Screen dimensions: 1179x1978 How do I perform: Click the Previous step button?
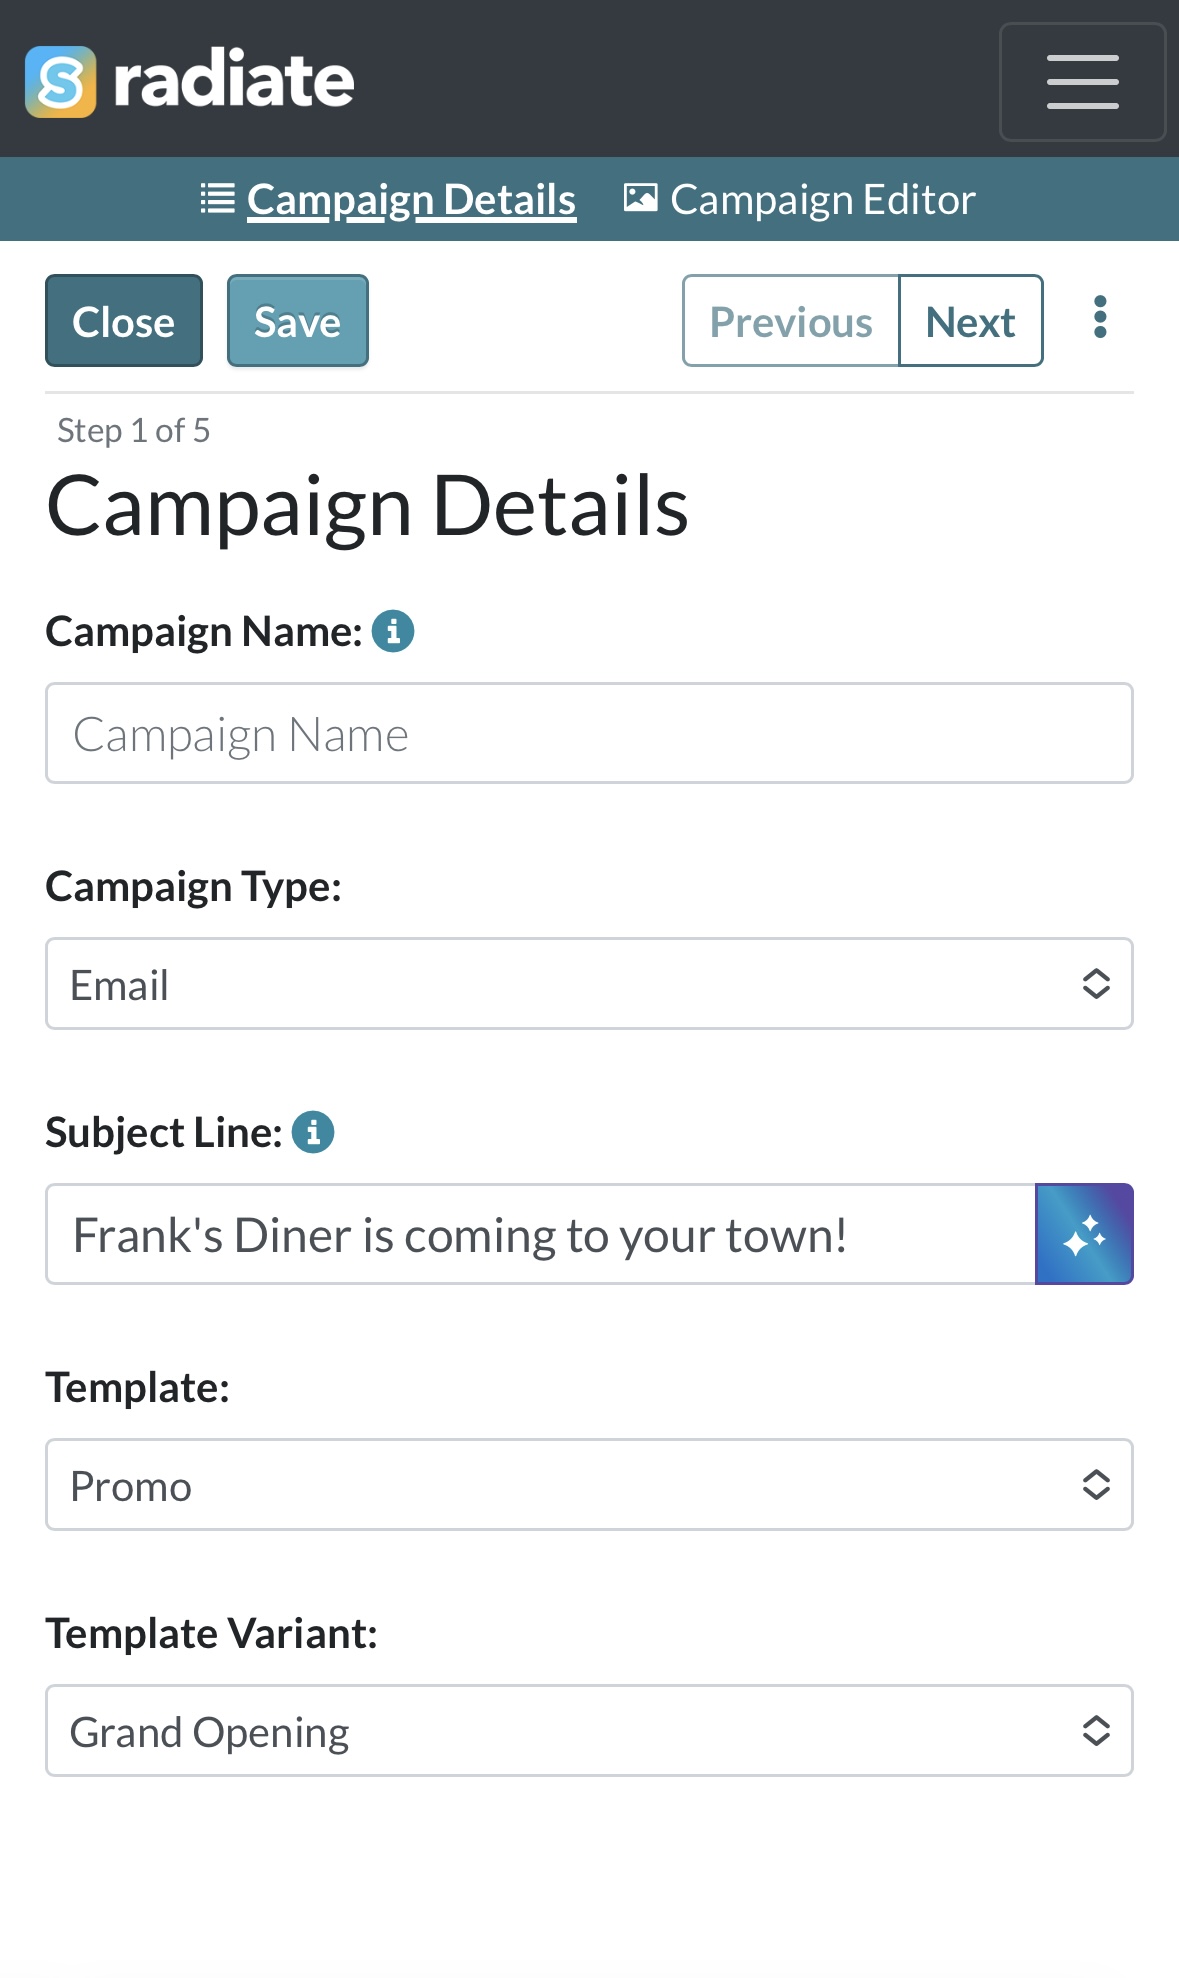(791, 321)
